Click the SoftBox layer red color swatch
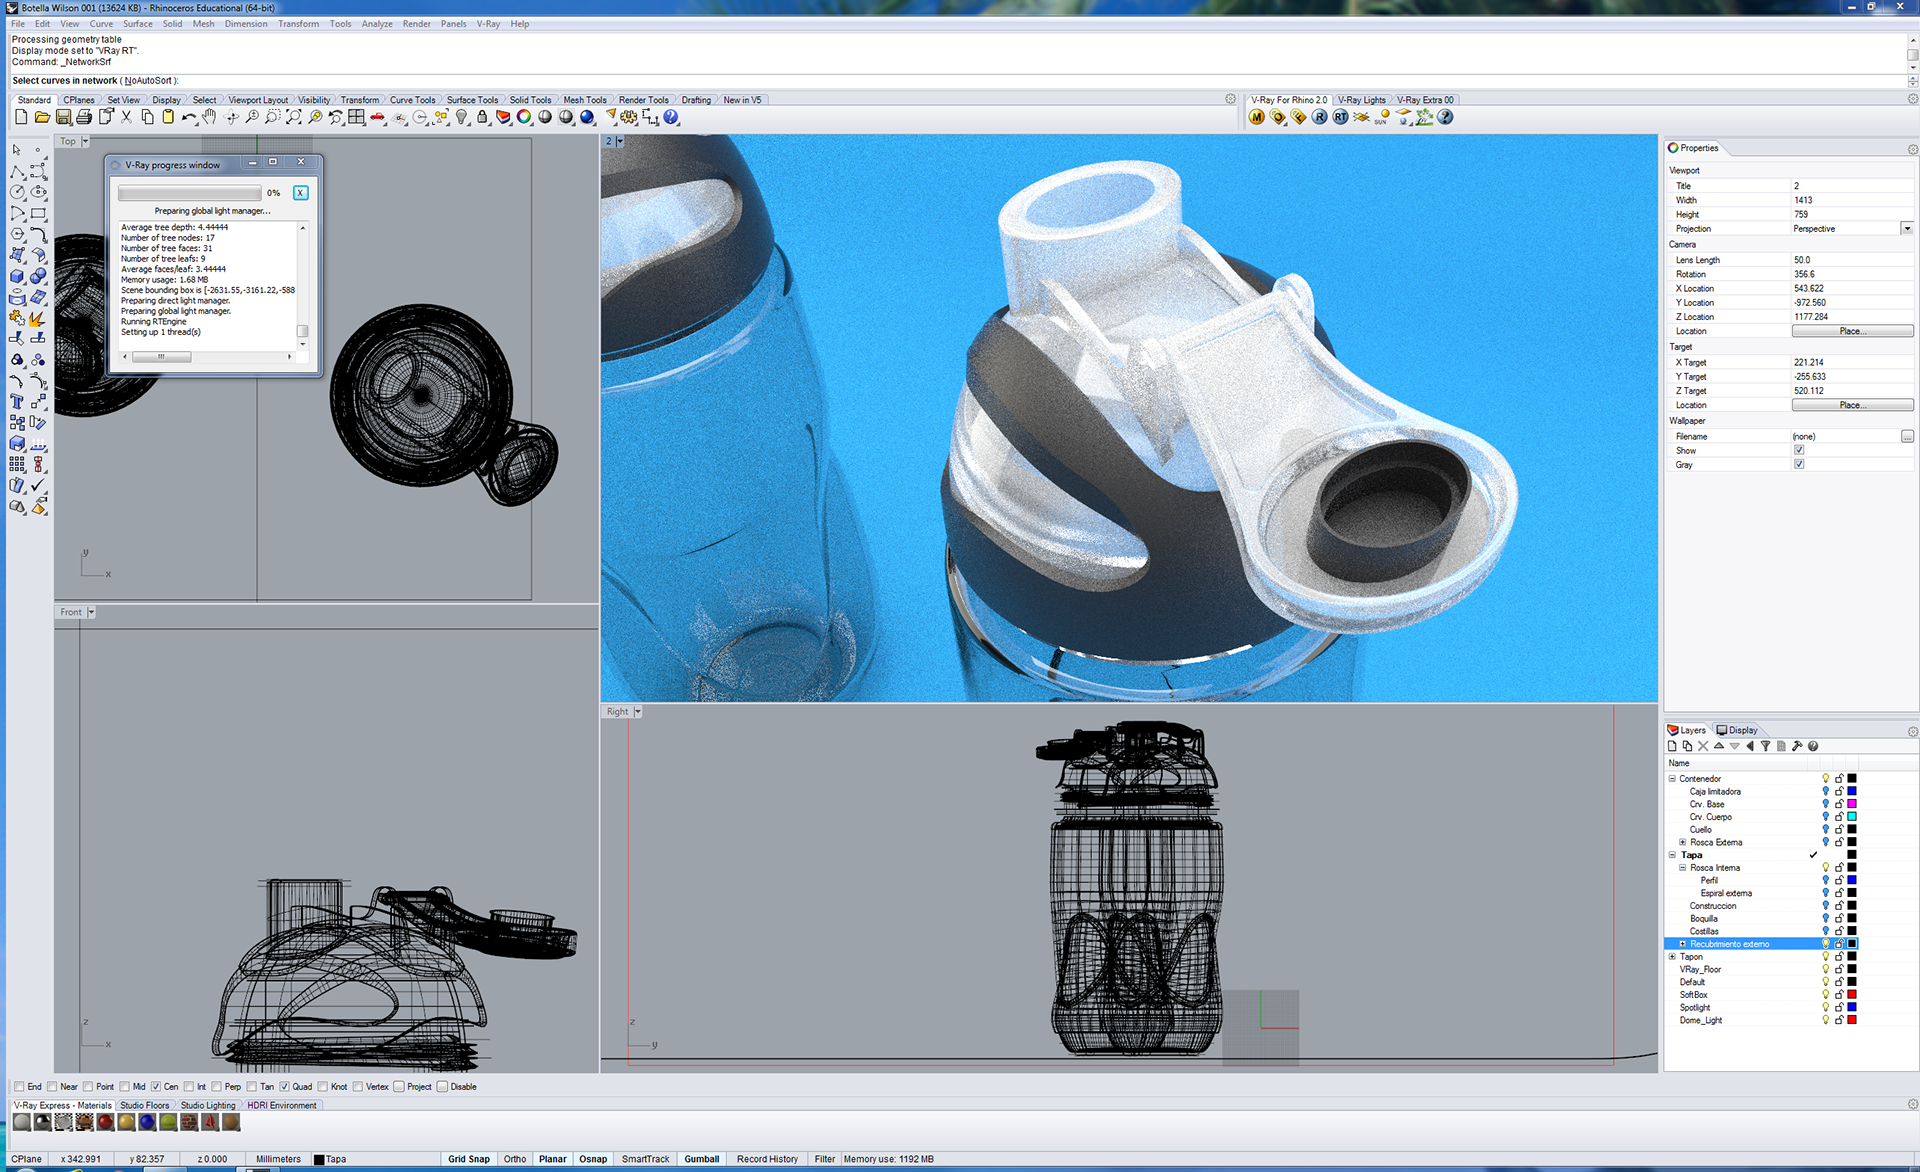The width and height of the screenshot is (1920, 1172). pos(1852,995)
